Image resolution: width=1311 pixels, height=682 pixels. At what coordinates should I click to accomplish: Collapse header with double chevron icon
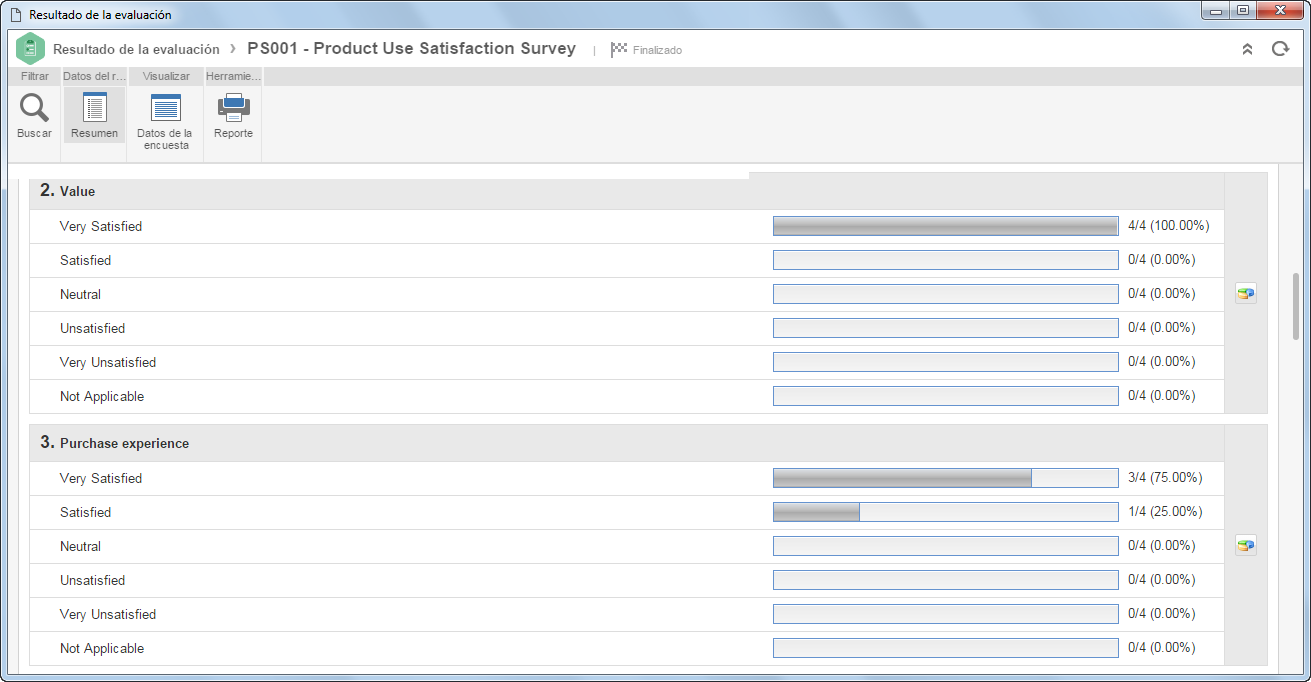click(x=1247, y=49)
